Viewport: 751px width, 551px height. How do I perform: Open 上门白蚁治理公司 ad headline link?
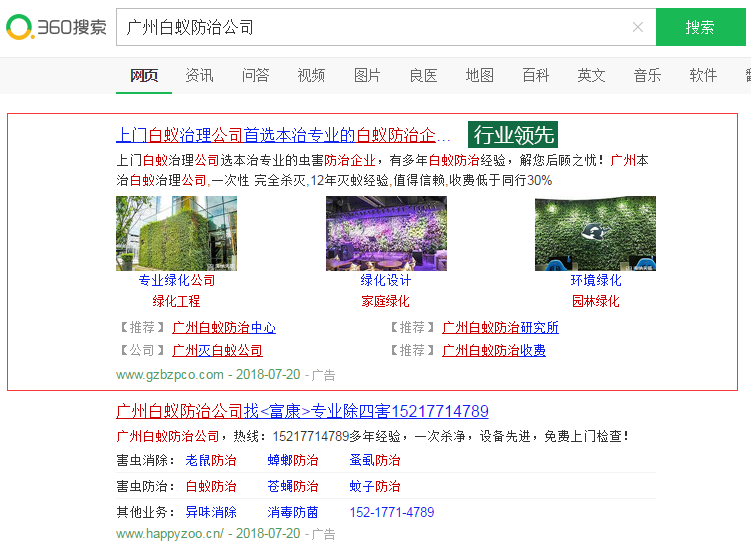click(283, 135)
